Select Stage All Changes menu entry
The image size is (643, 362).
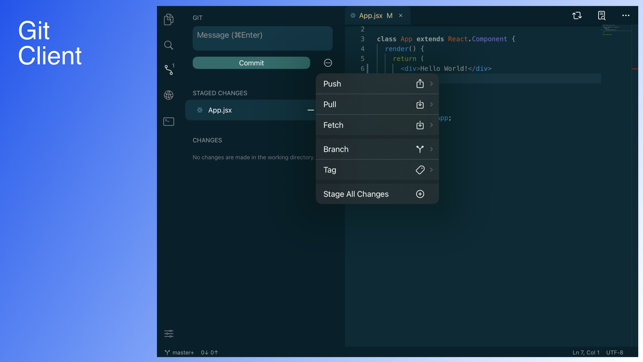(377, 194)
